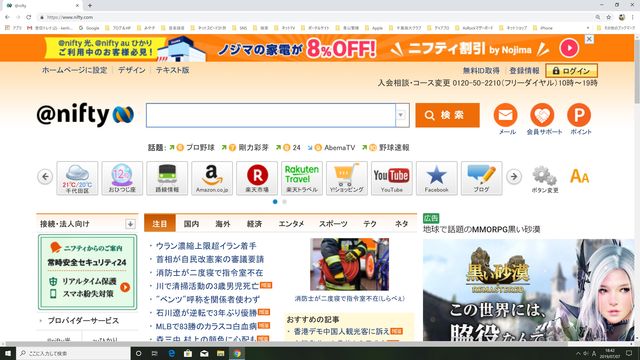
Task: Open the Mail app from the taskbar
Action: (x=204, y=353)
